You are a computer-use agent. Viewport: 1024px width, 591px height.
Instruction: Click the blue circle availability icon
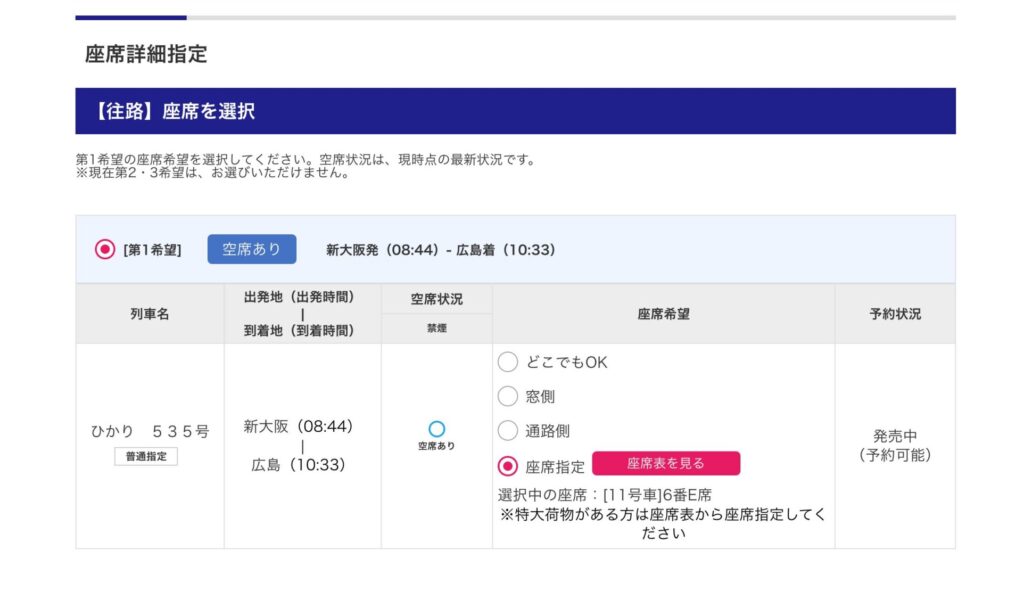point(436,429)
